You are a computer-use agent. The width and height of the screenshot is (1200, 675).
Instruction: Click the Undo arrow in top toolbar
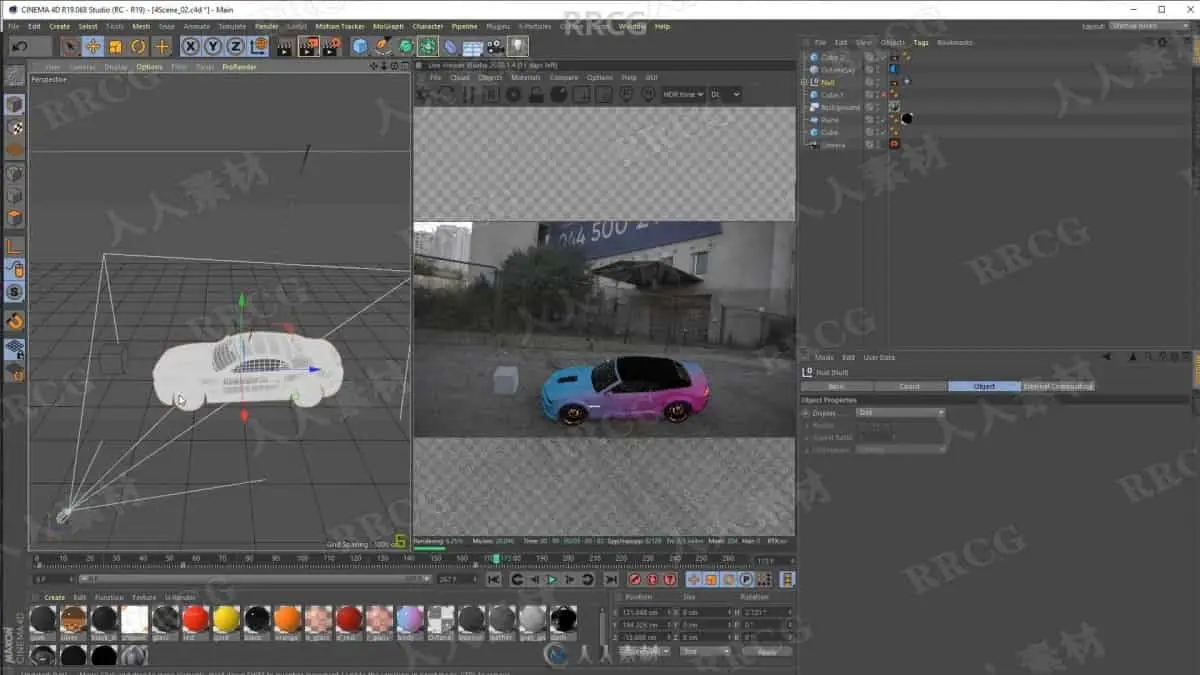[19, 46]
